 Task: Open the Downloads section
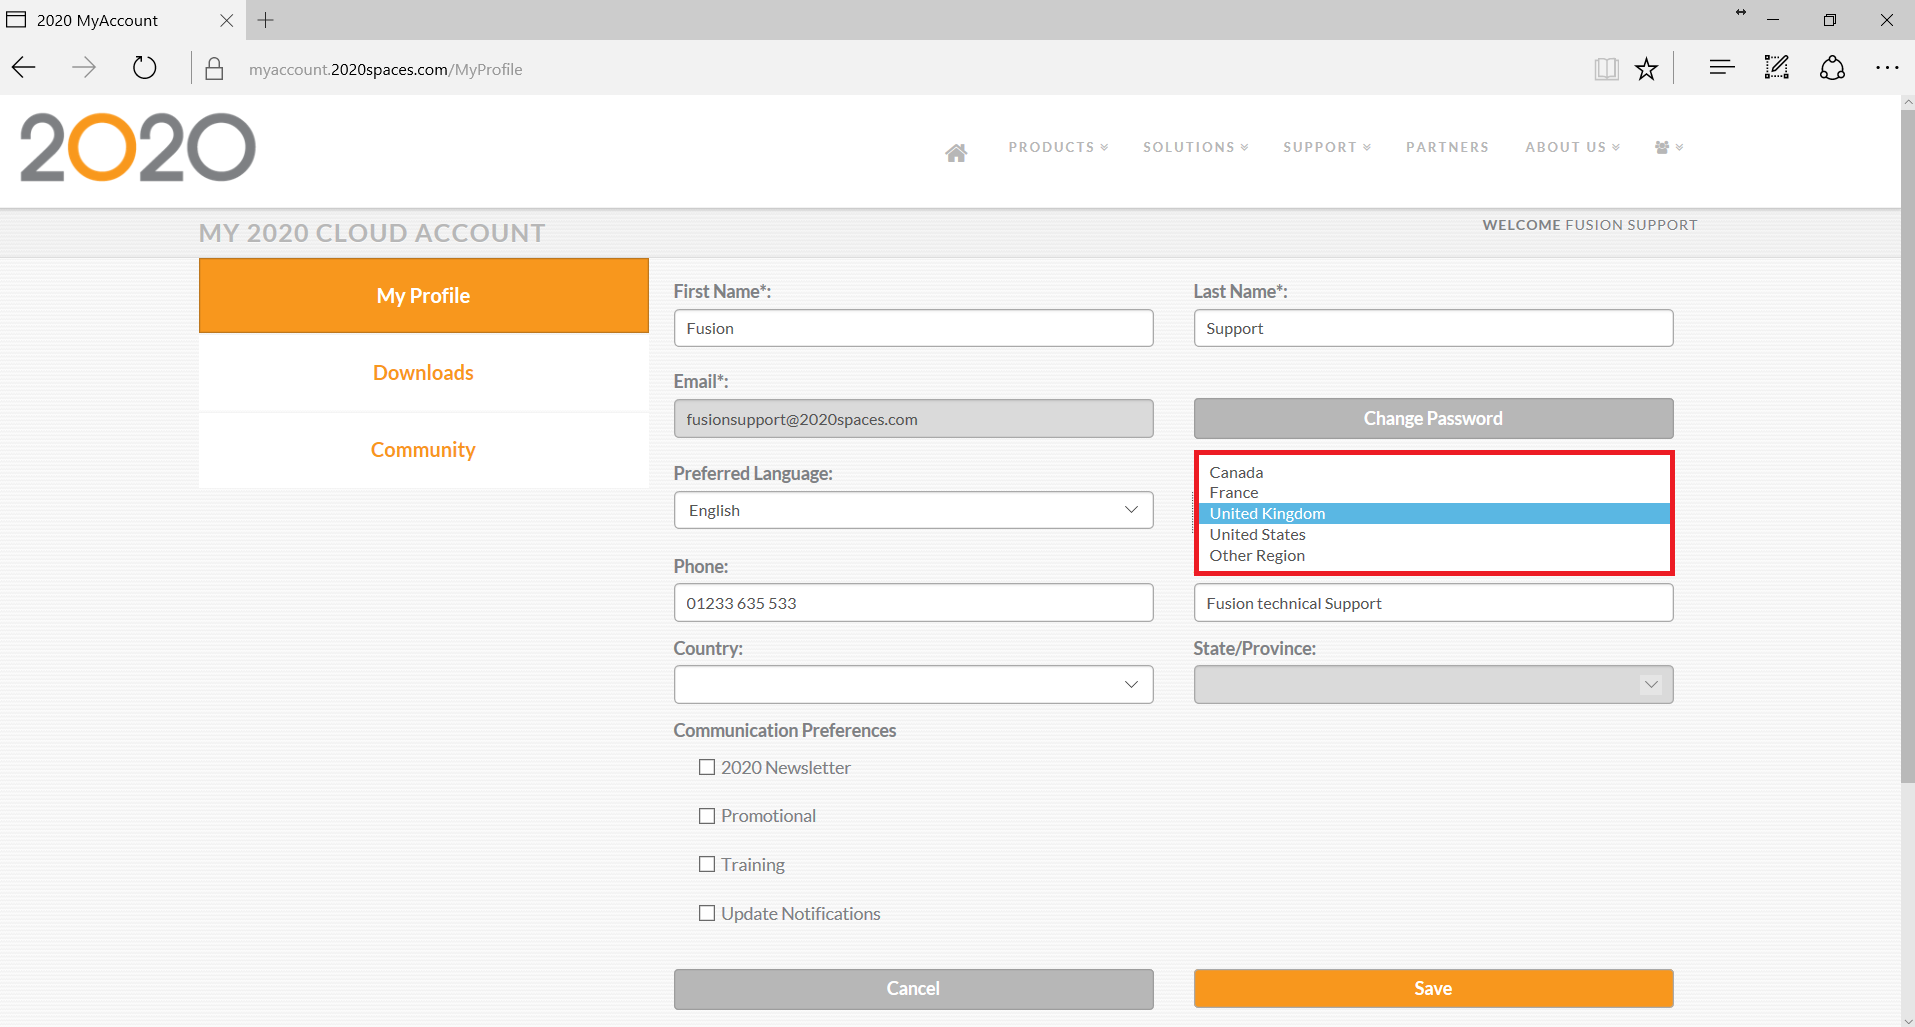pyautogui.click(x=424, y=373)
